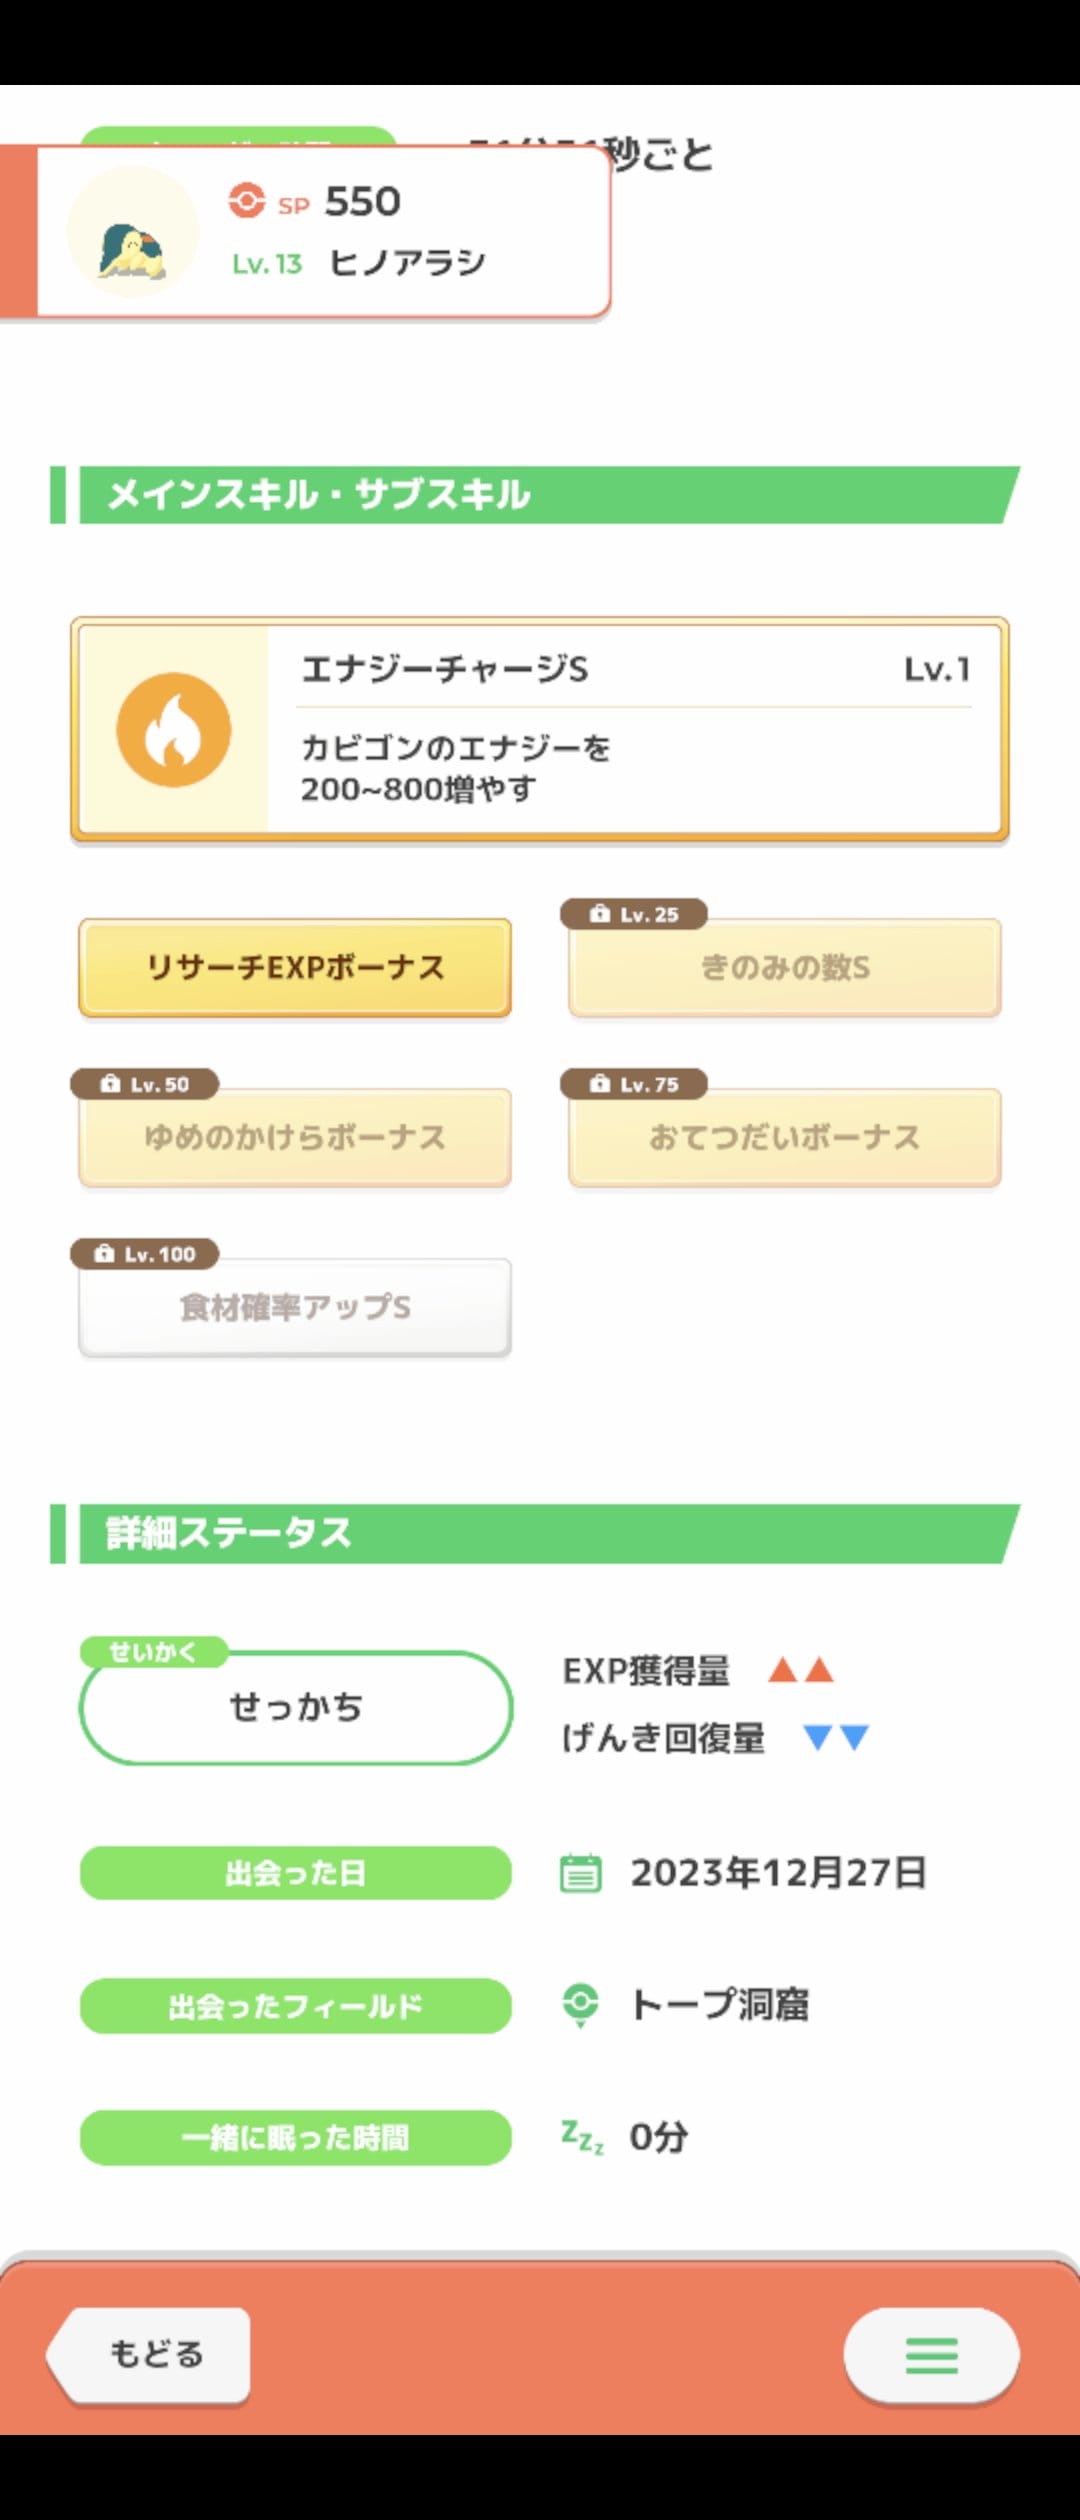Open the せっかち nature box

tap(296, 1707)
